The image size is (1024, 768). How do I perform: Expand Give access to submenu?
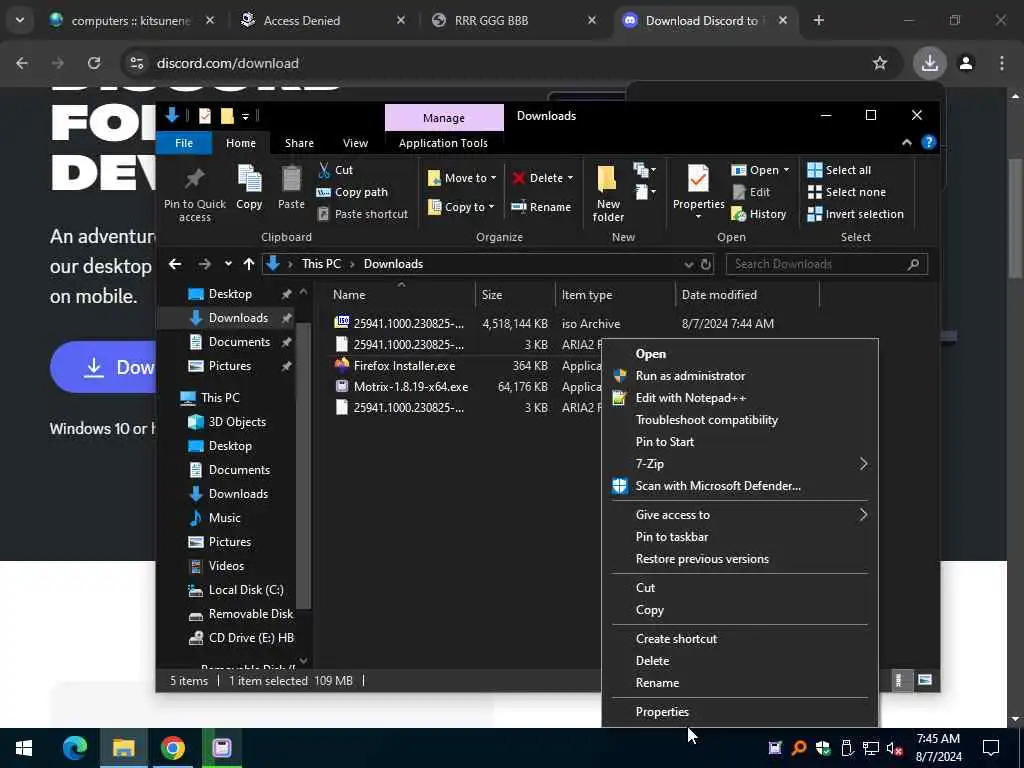click(x=740, y=515)
